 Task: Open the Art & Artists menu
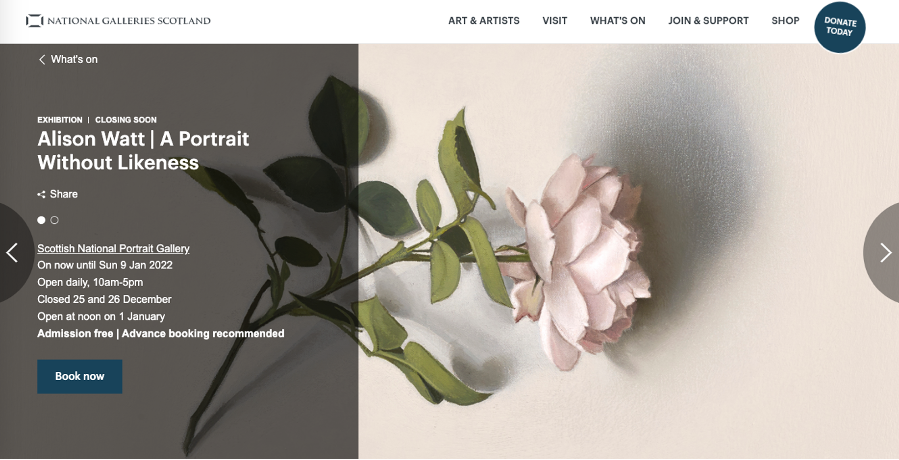point(484,21)
